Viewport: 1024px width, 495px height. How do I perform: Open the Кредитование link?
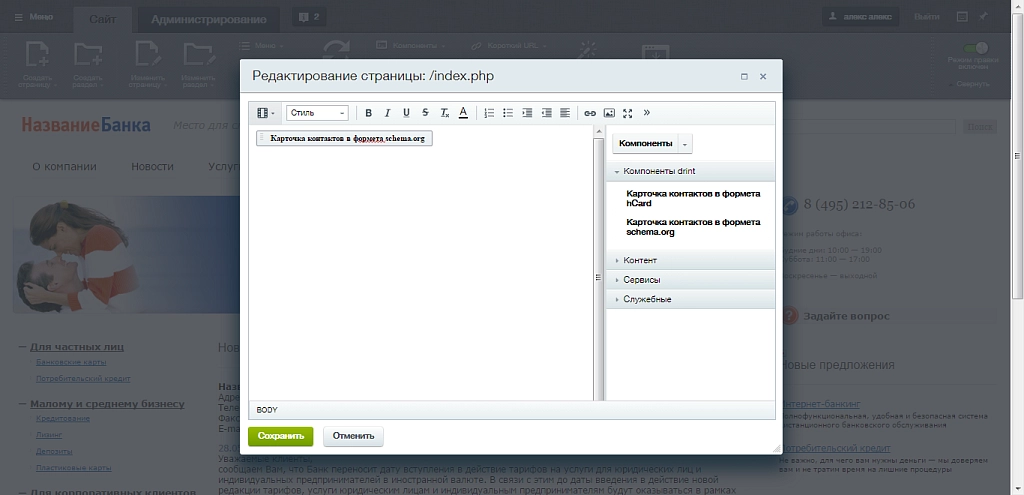(x=63, y=419)
